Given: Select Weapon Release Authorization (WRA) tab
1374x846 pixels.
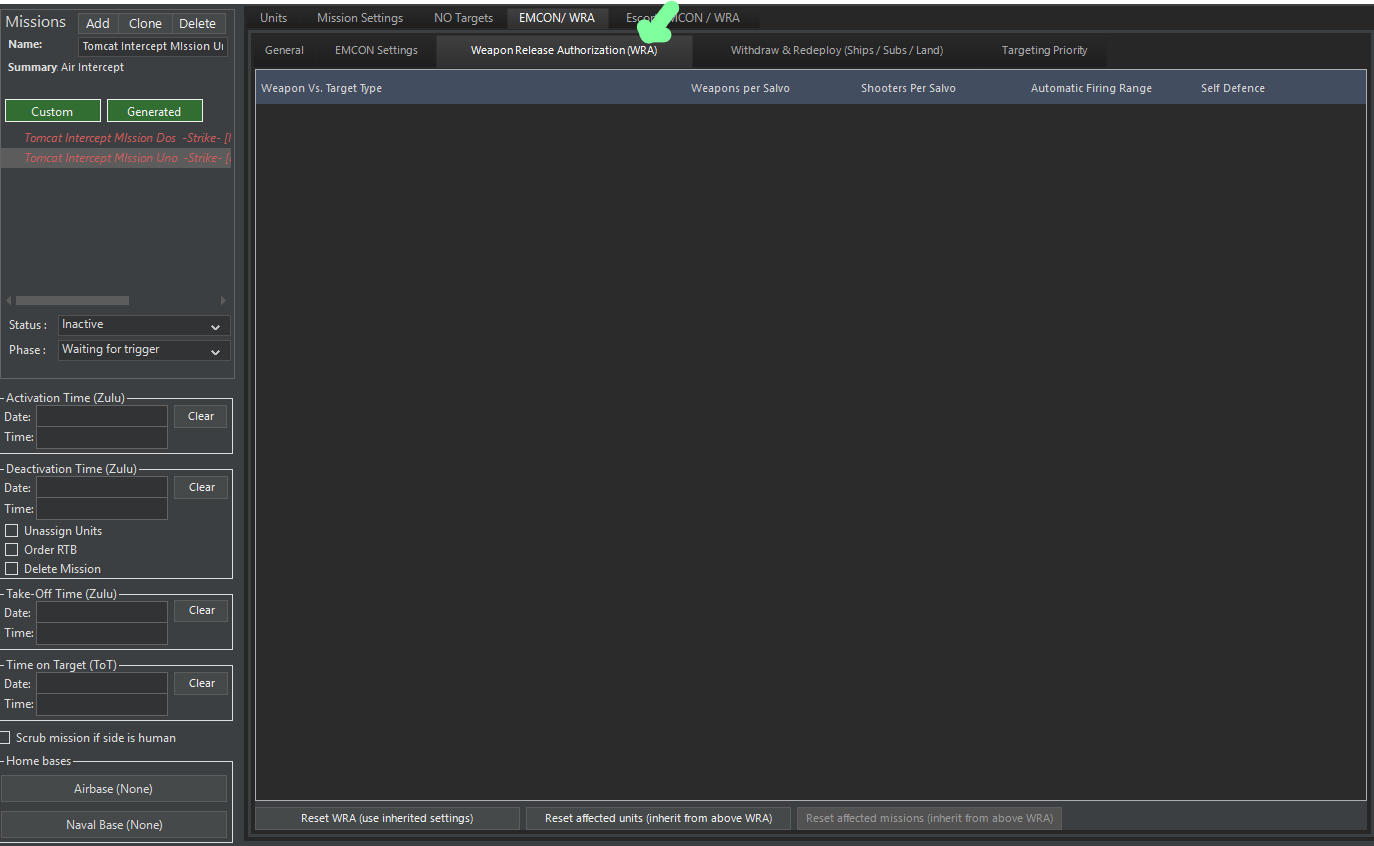Looking at the screenshot, I should pyautogui.click(x=564, y=50).
